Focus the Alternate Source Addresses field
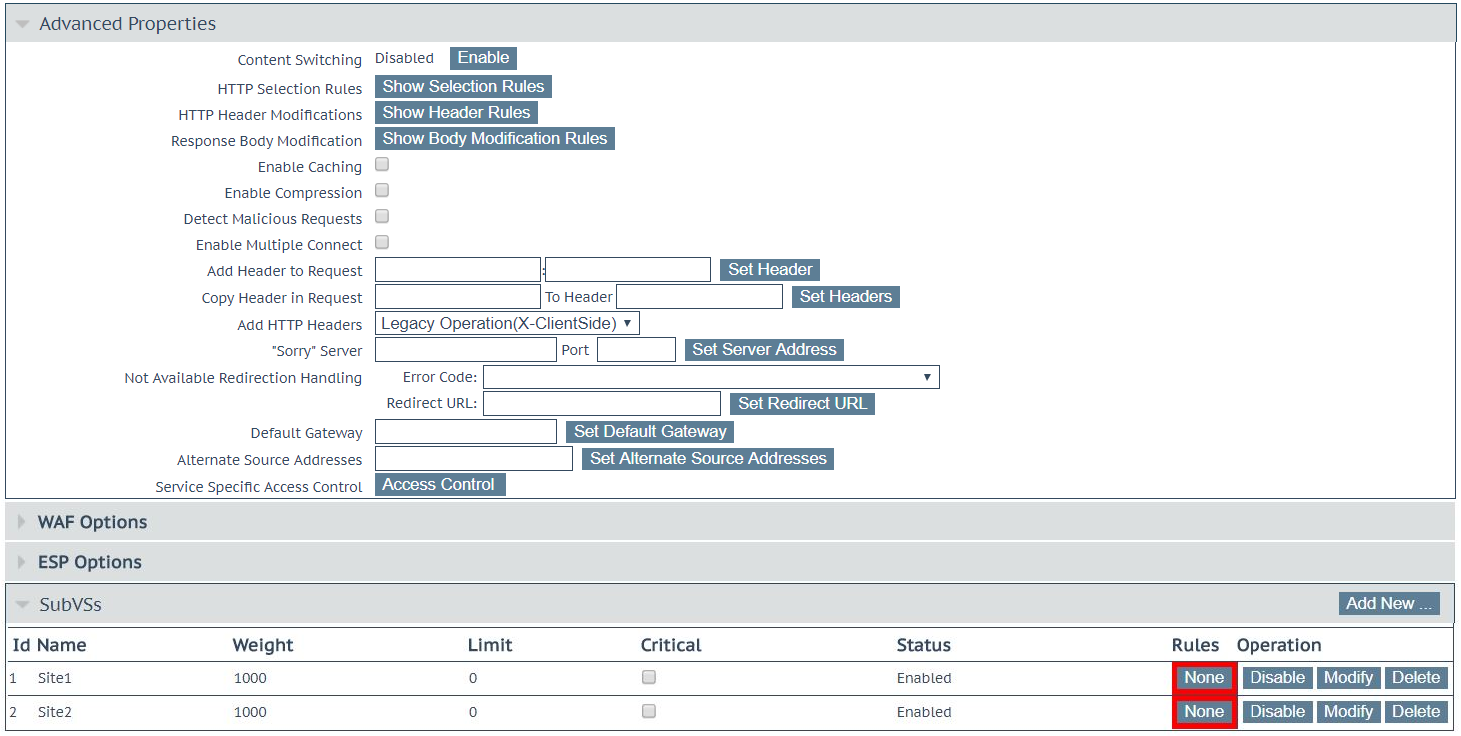The image size is (1461, 736). (473, 458)
